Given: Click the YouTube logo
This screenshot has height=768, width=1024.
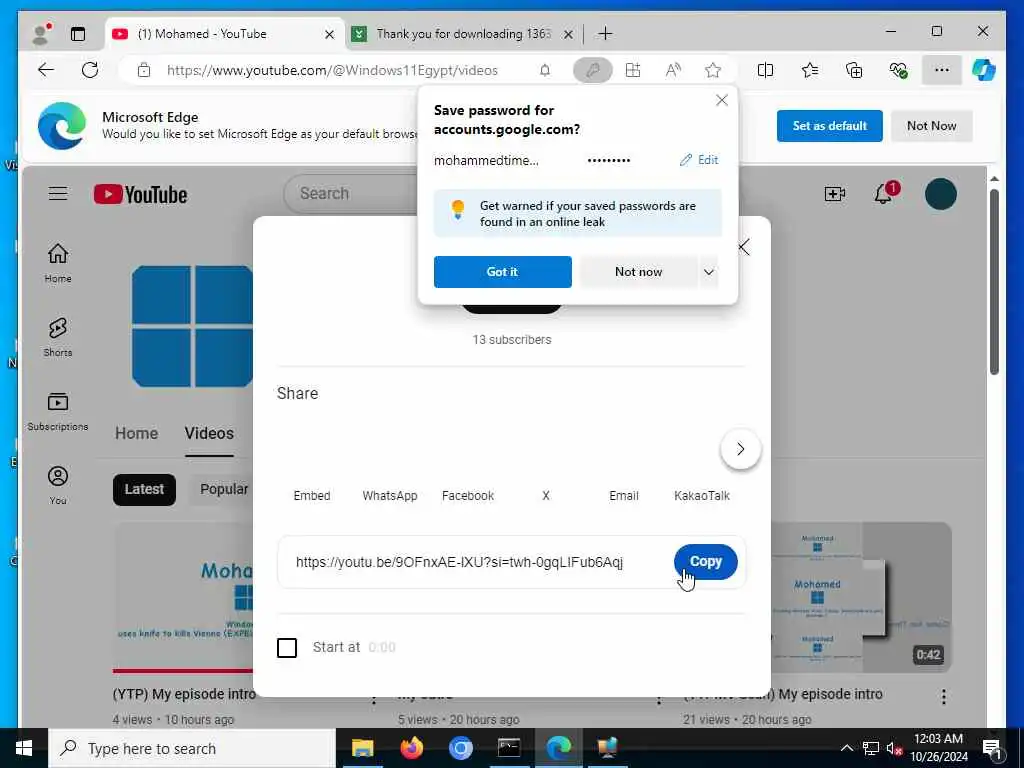Looking at the screenshot, I should 140,194.
